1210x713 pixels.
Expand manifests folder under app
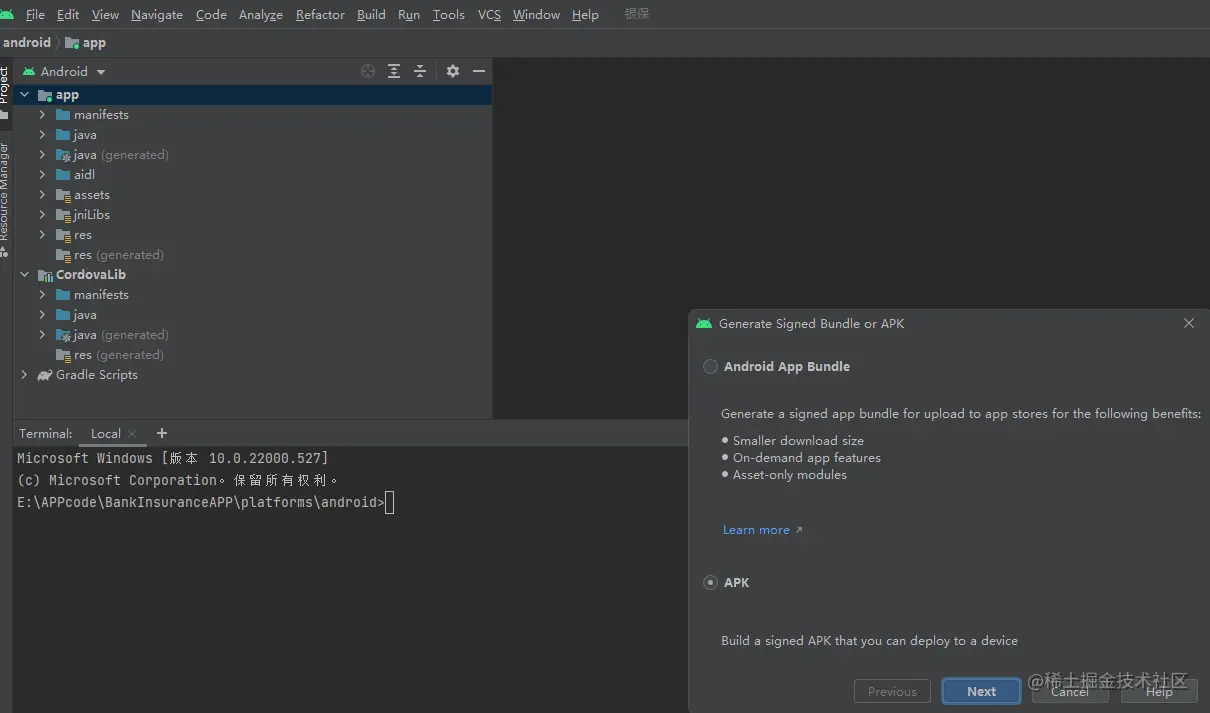(42, 115)
